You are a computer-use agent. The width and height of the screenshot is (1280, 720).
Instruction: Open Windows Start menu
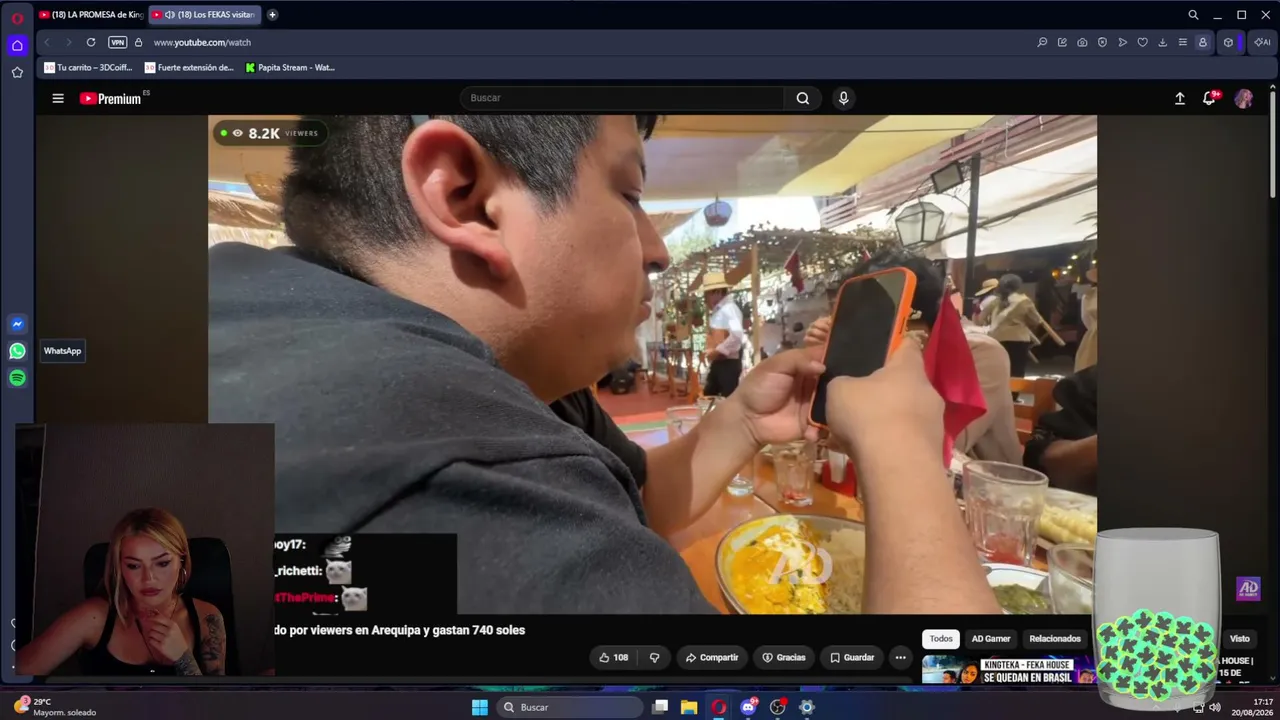(479, 707)
